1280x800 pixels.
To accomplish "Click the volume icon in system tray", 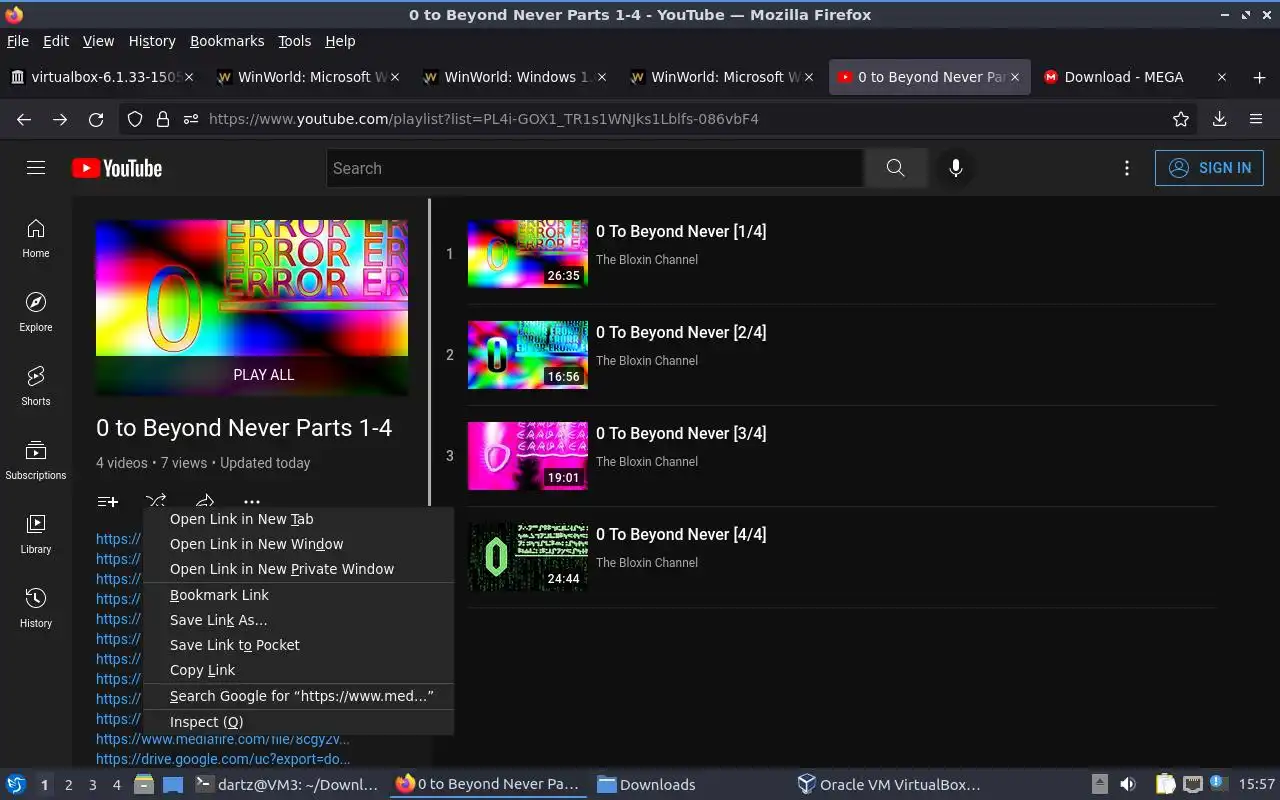I will 1128,785.
